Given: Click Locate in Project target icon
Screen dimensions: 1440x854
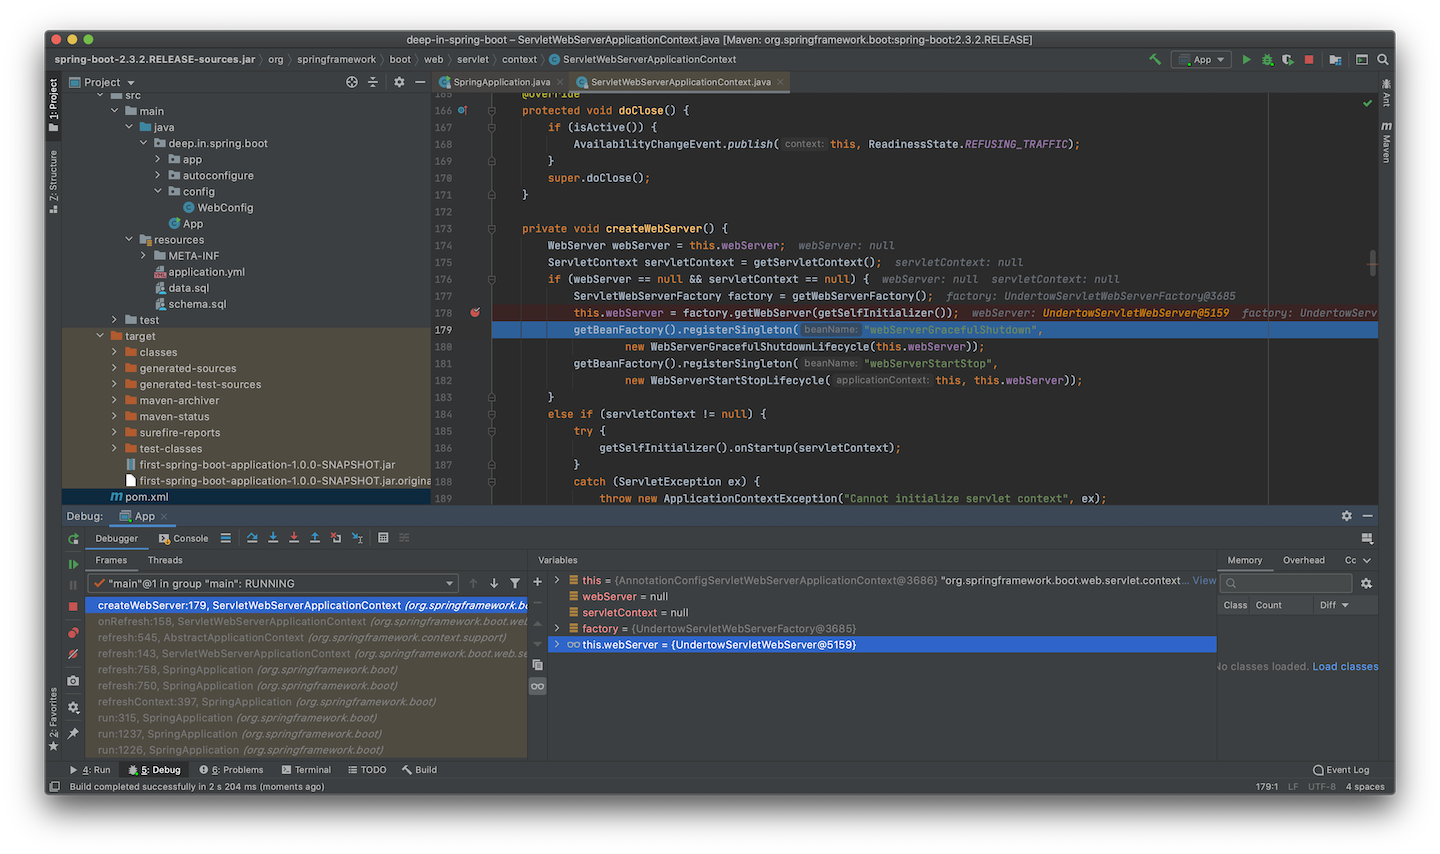Looking at the screenshot, I should point(352,82).
